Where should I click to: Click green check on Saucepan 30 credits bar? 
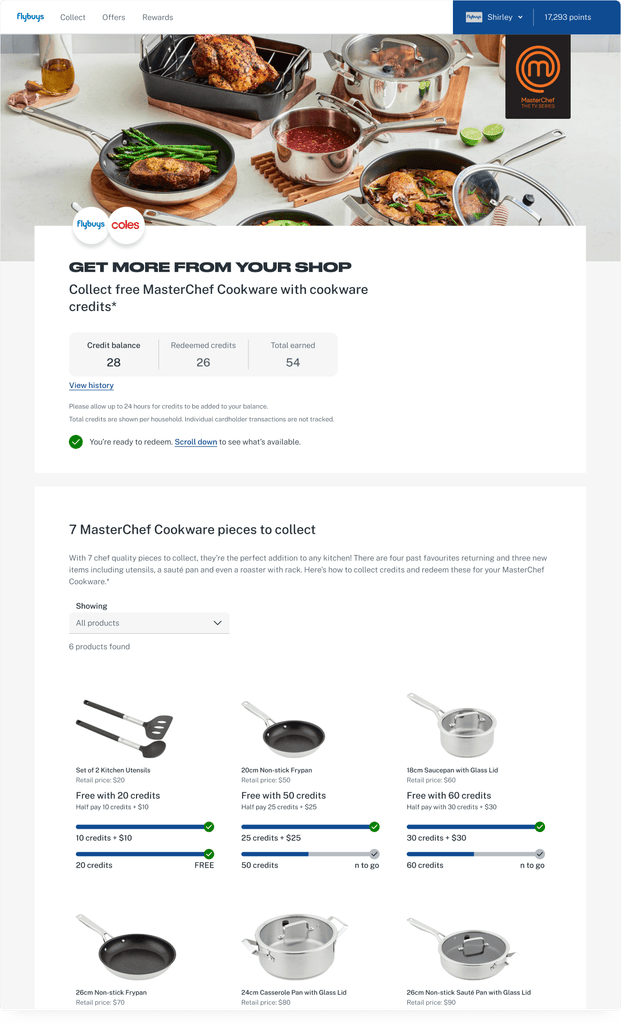point(540,827)
